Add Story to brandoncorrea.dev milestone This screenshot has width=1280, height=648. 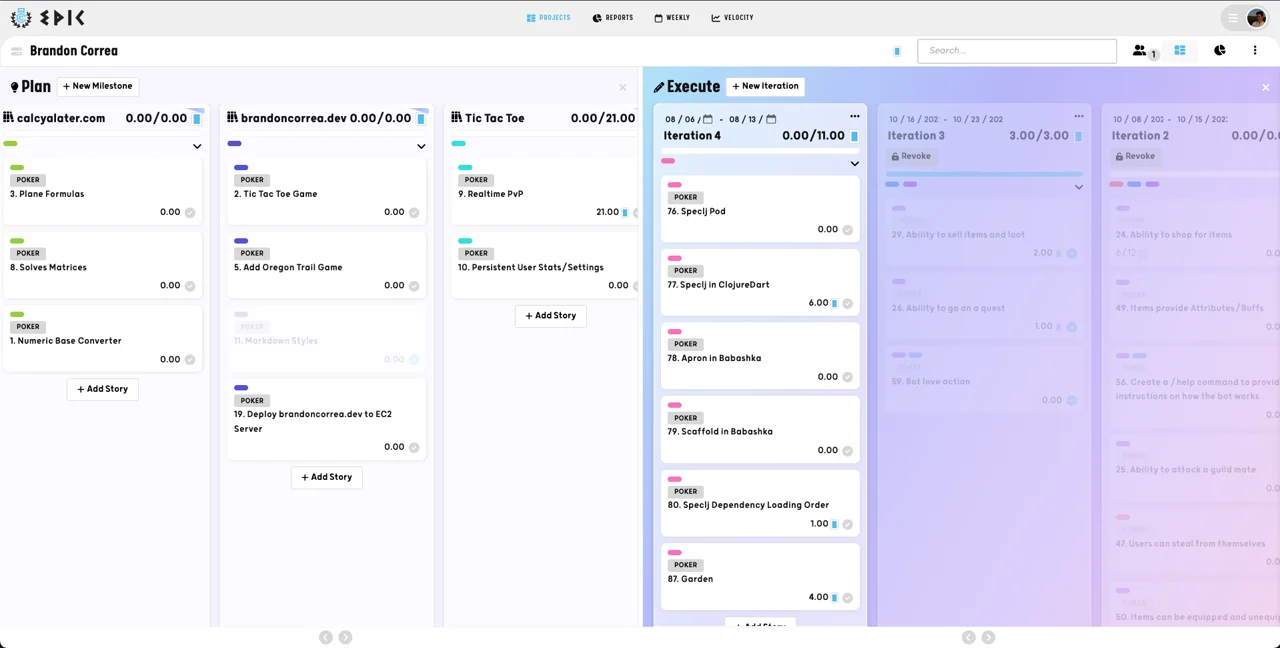[x=327, y=477]
